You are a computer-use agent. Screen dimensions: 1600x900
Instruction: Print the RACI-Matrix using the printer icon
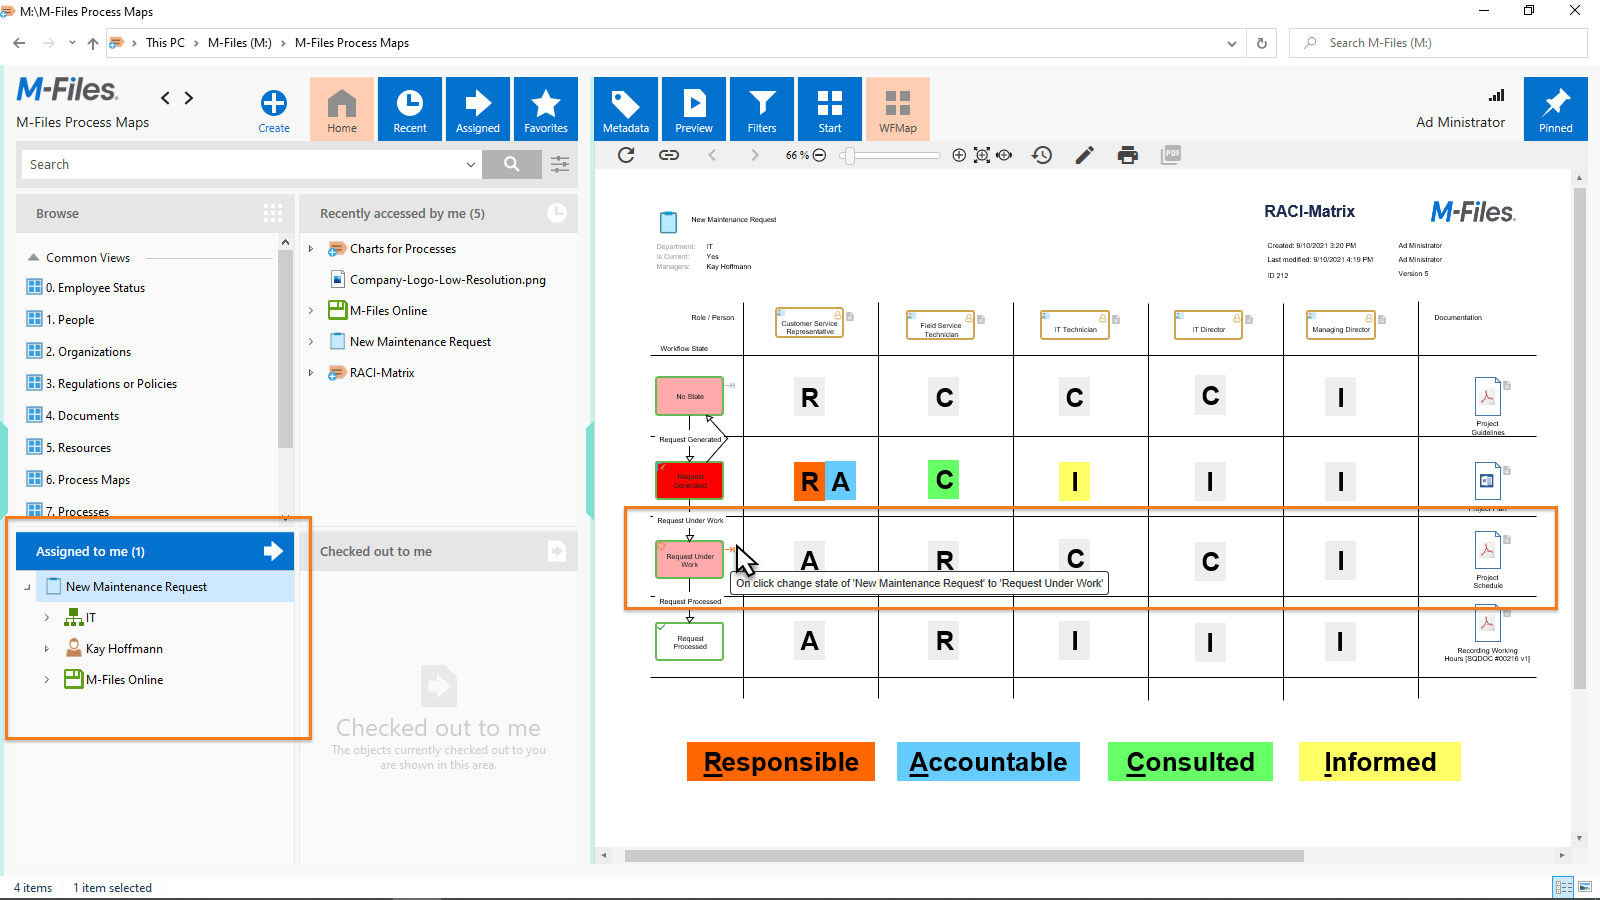click(1128, 155)
